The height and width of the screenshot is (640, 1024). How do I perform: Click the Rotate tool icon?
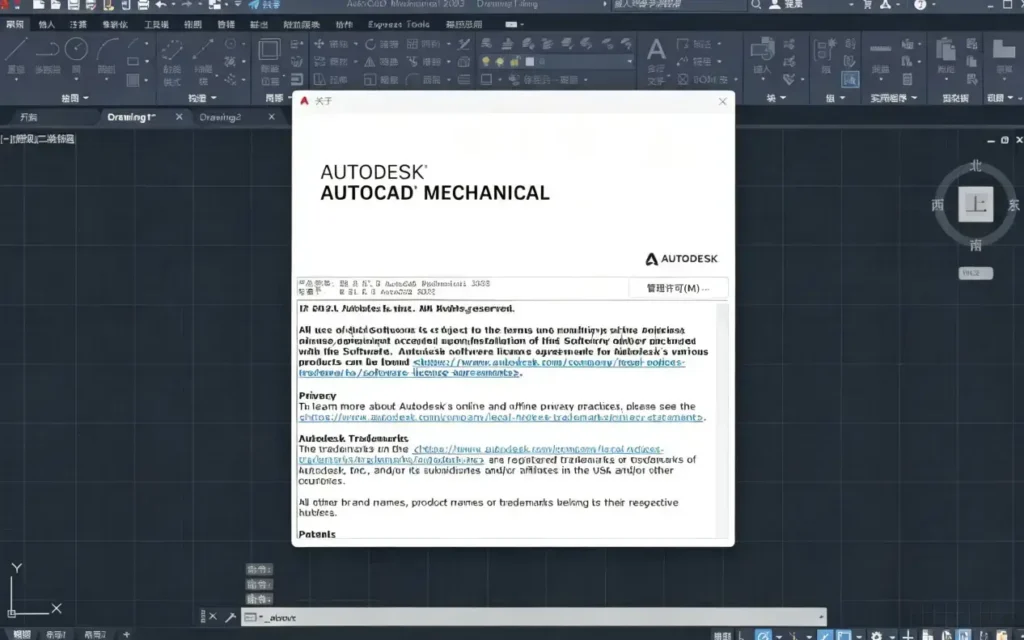point(370,44)
